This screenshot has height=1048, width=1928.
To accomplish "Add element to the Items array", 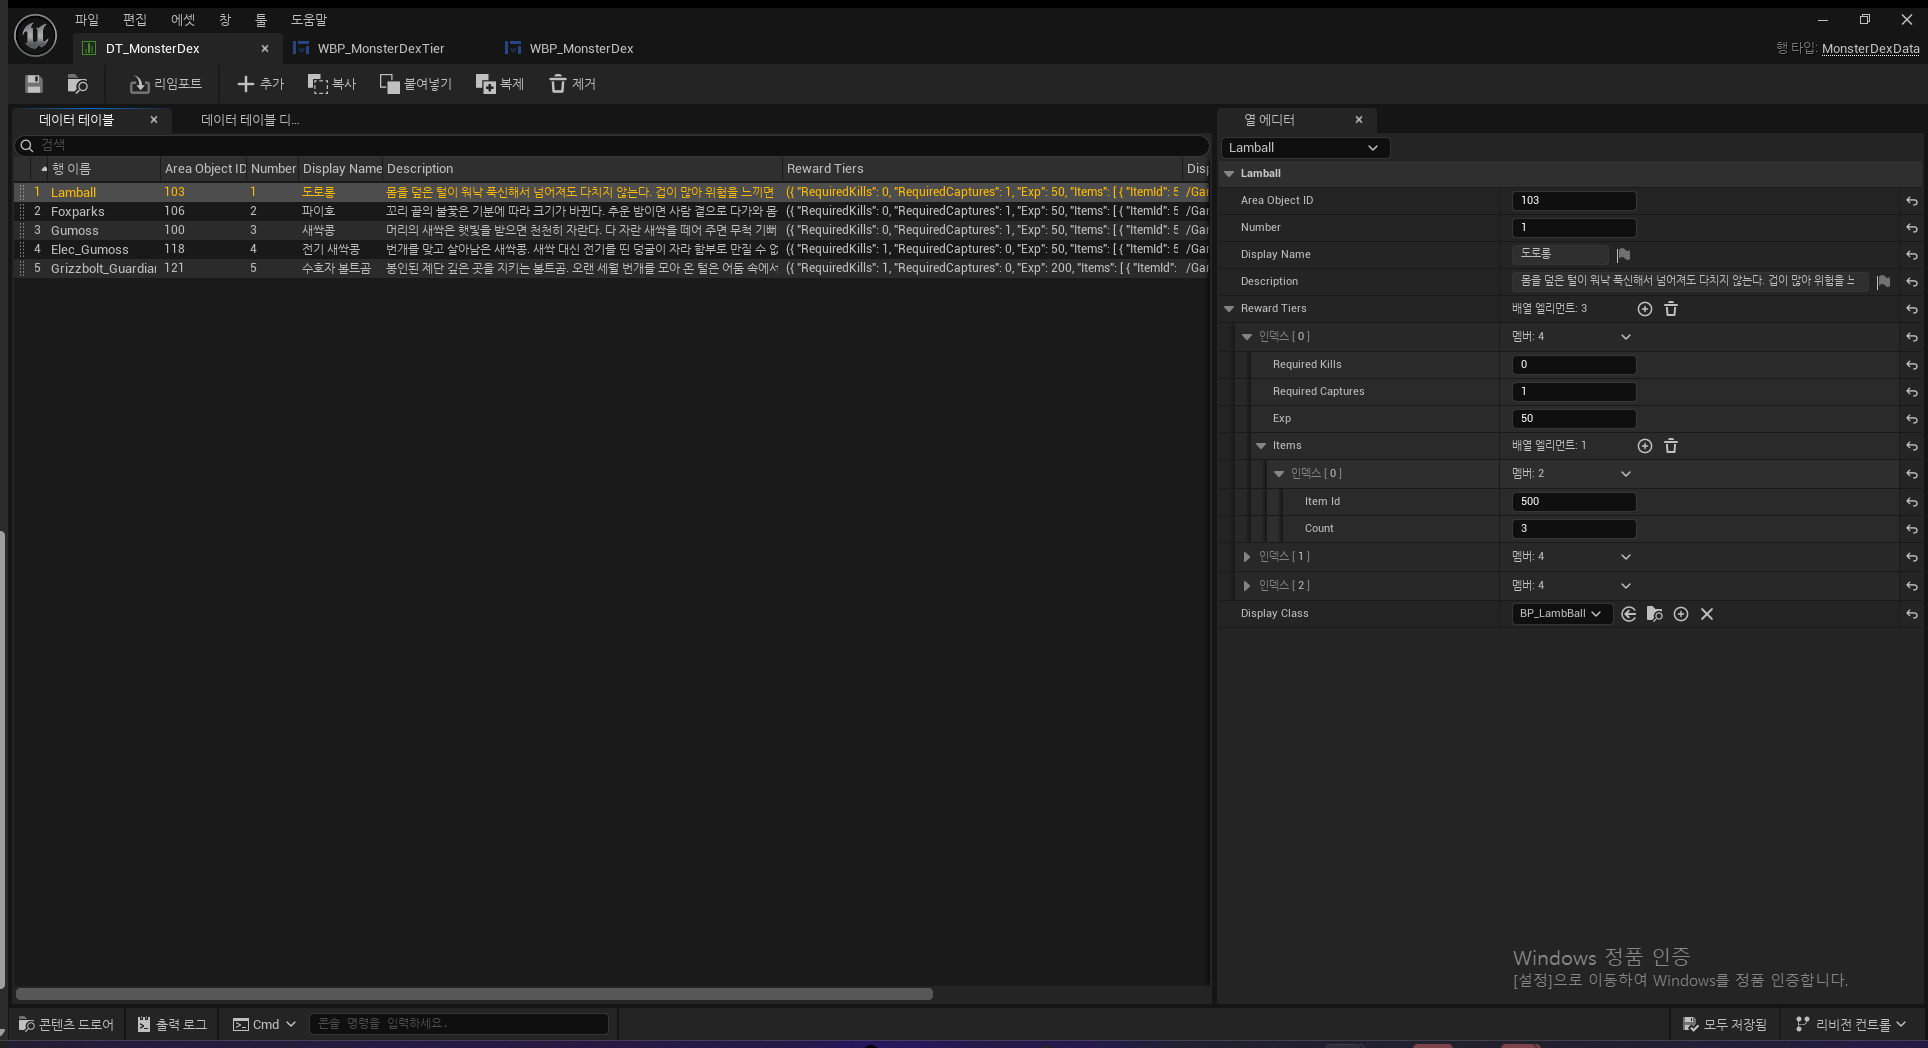I will point(1645,446).
